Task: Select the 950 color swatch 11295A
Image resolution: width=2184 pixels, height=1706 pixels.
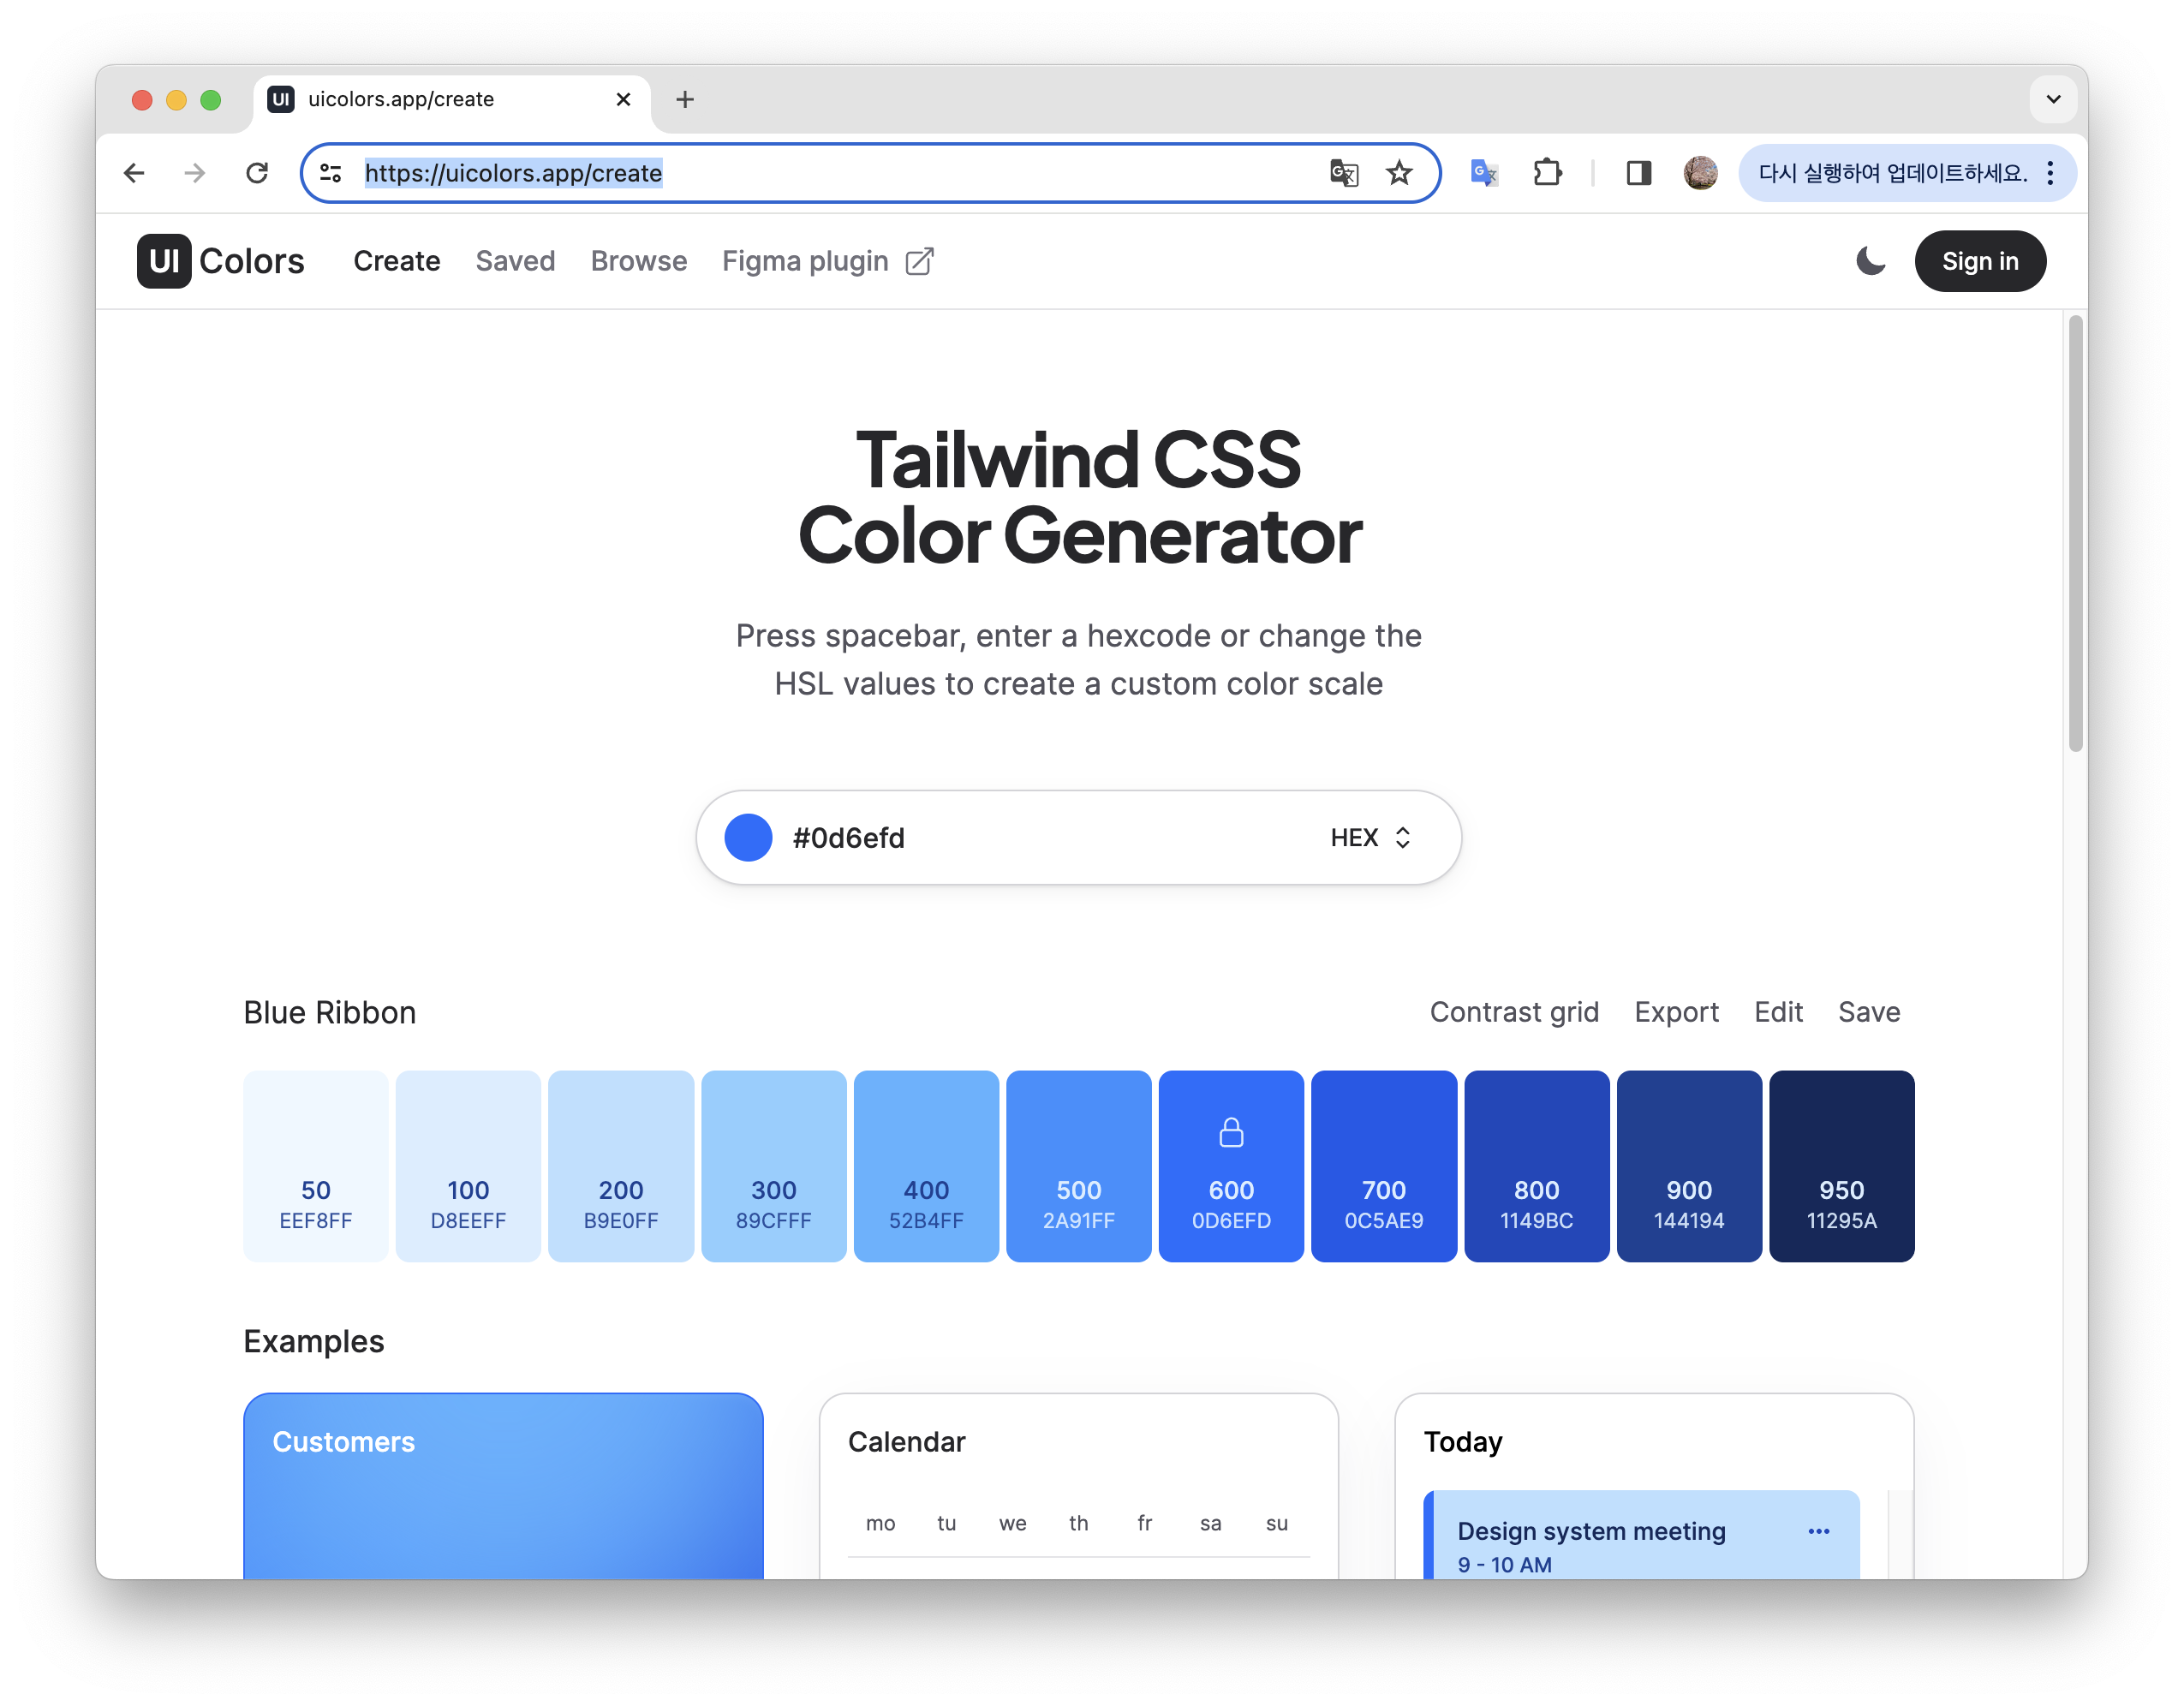Action: point(1841,1166)
